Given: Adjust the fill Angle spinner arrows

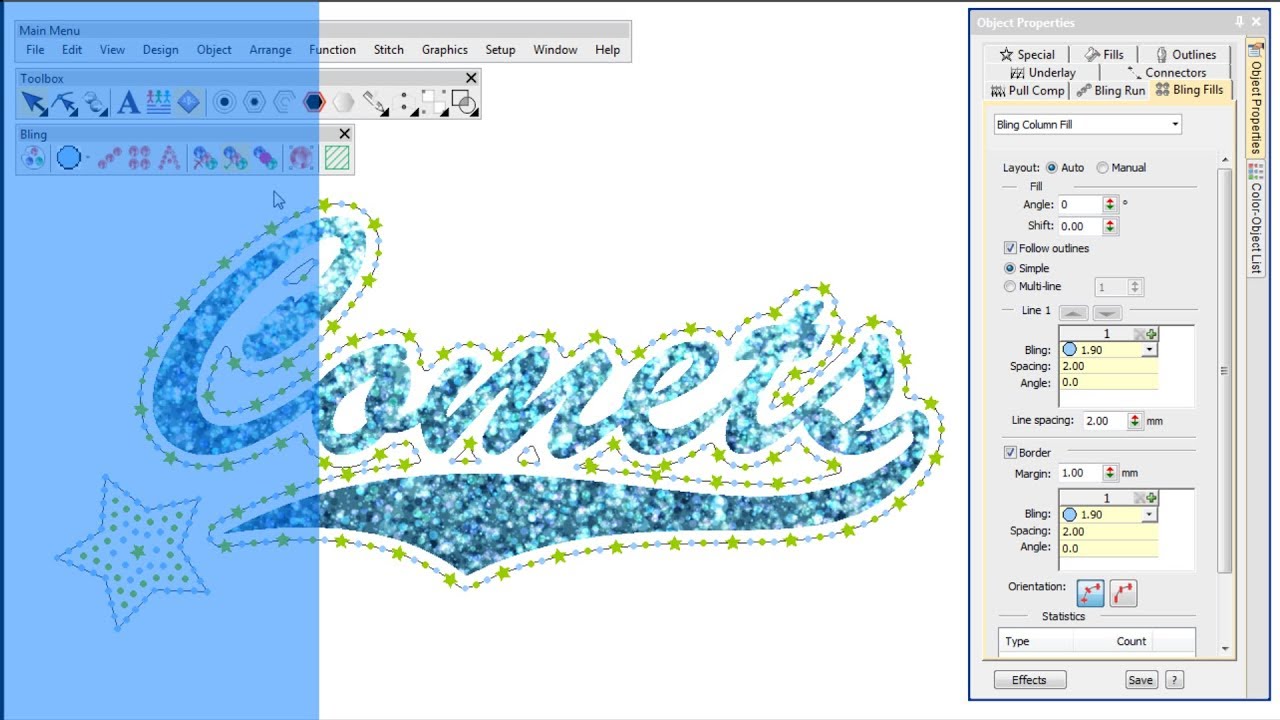Looking at the screenshot, I should 1110,204.
